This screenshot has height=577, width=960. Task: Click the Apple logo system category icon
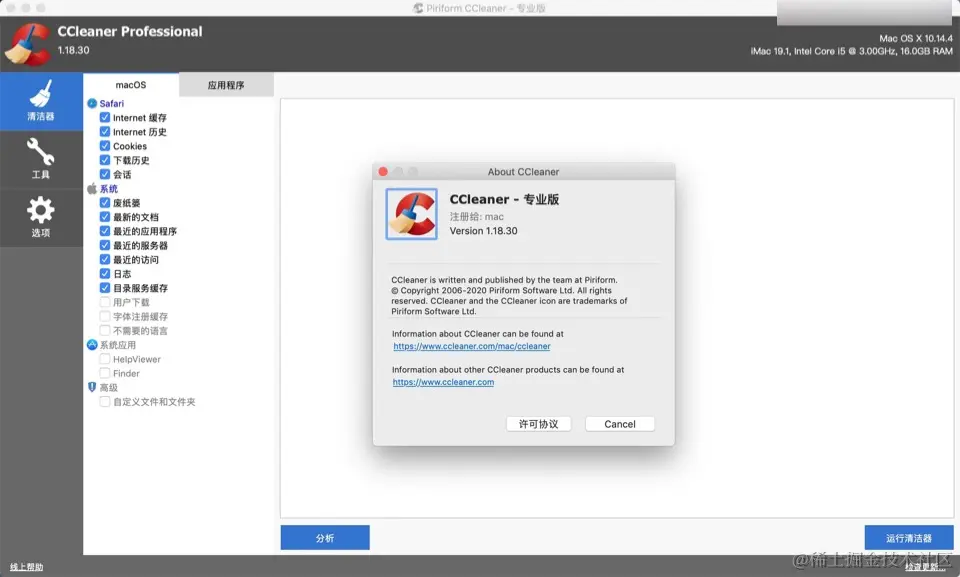click(x=92, y=189)
